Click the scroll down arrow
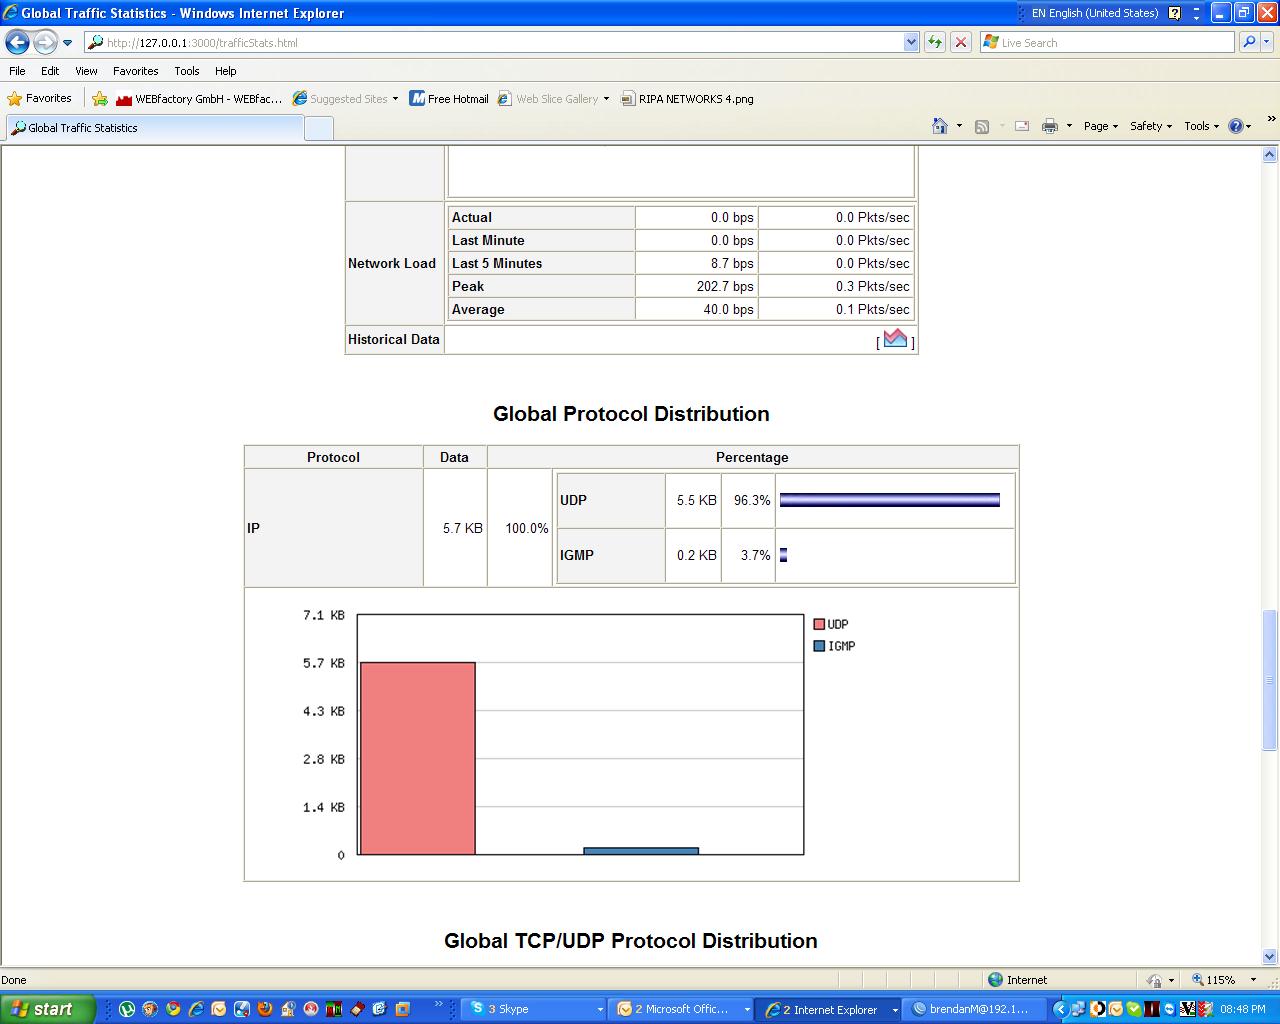The image size is (1280, 1024). tap(1270, 956)
